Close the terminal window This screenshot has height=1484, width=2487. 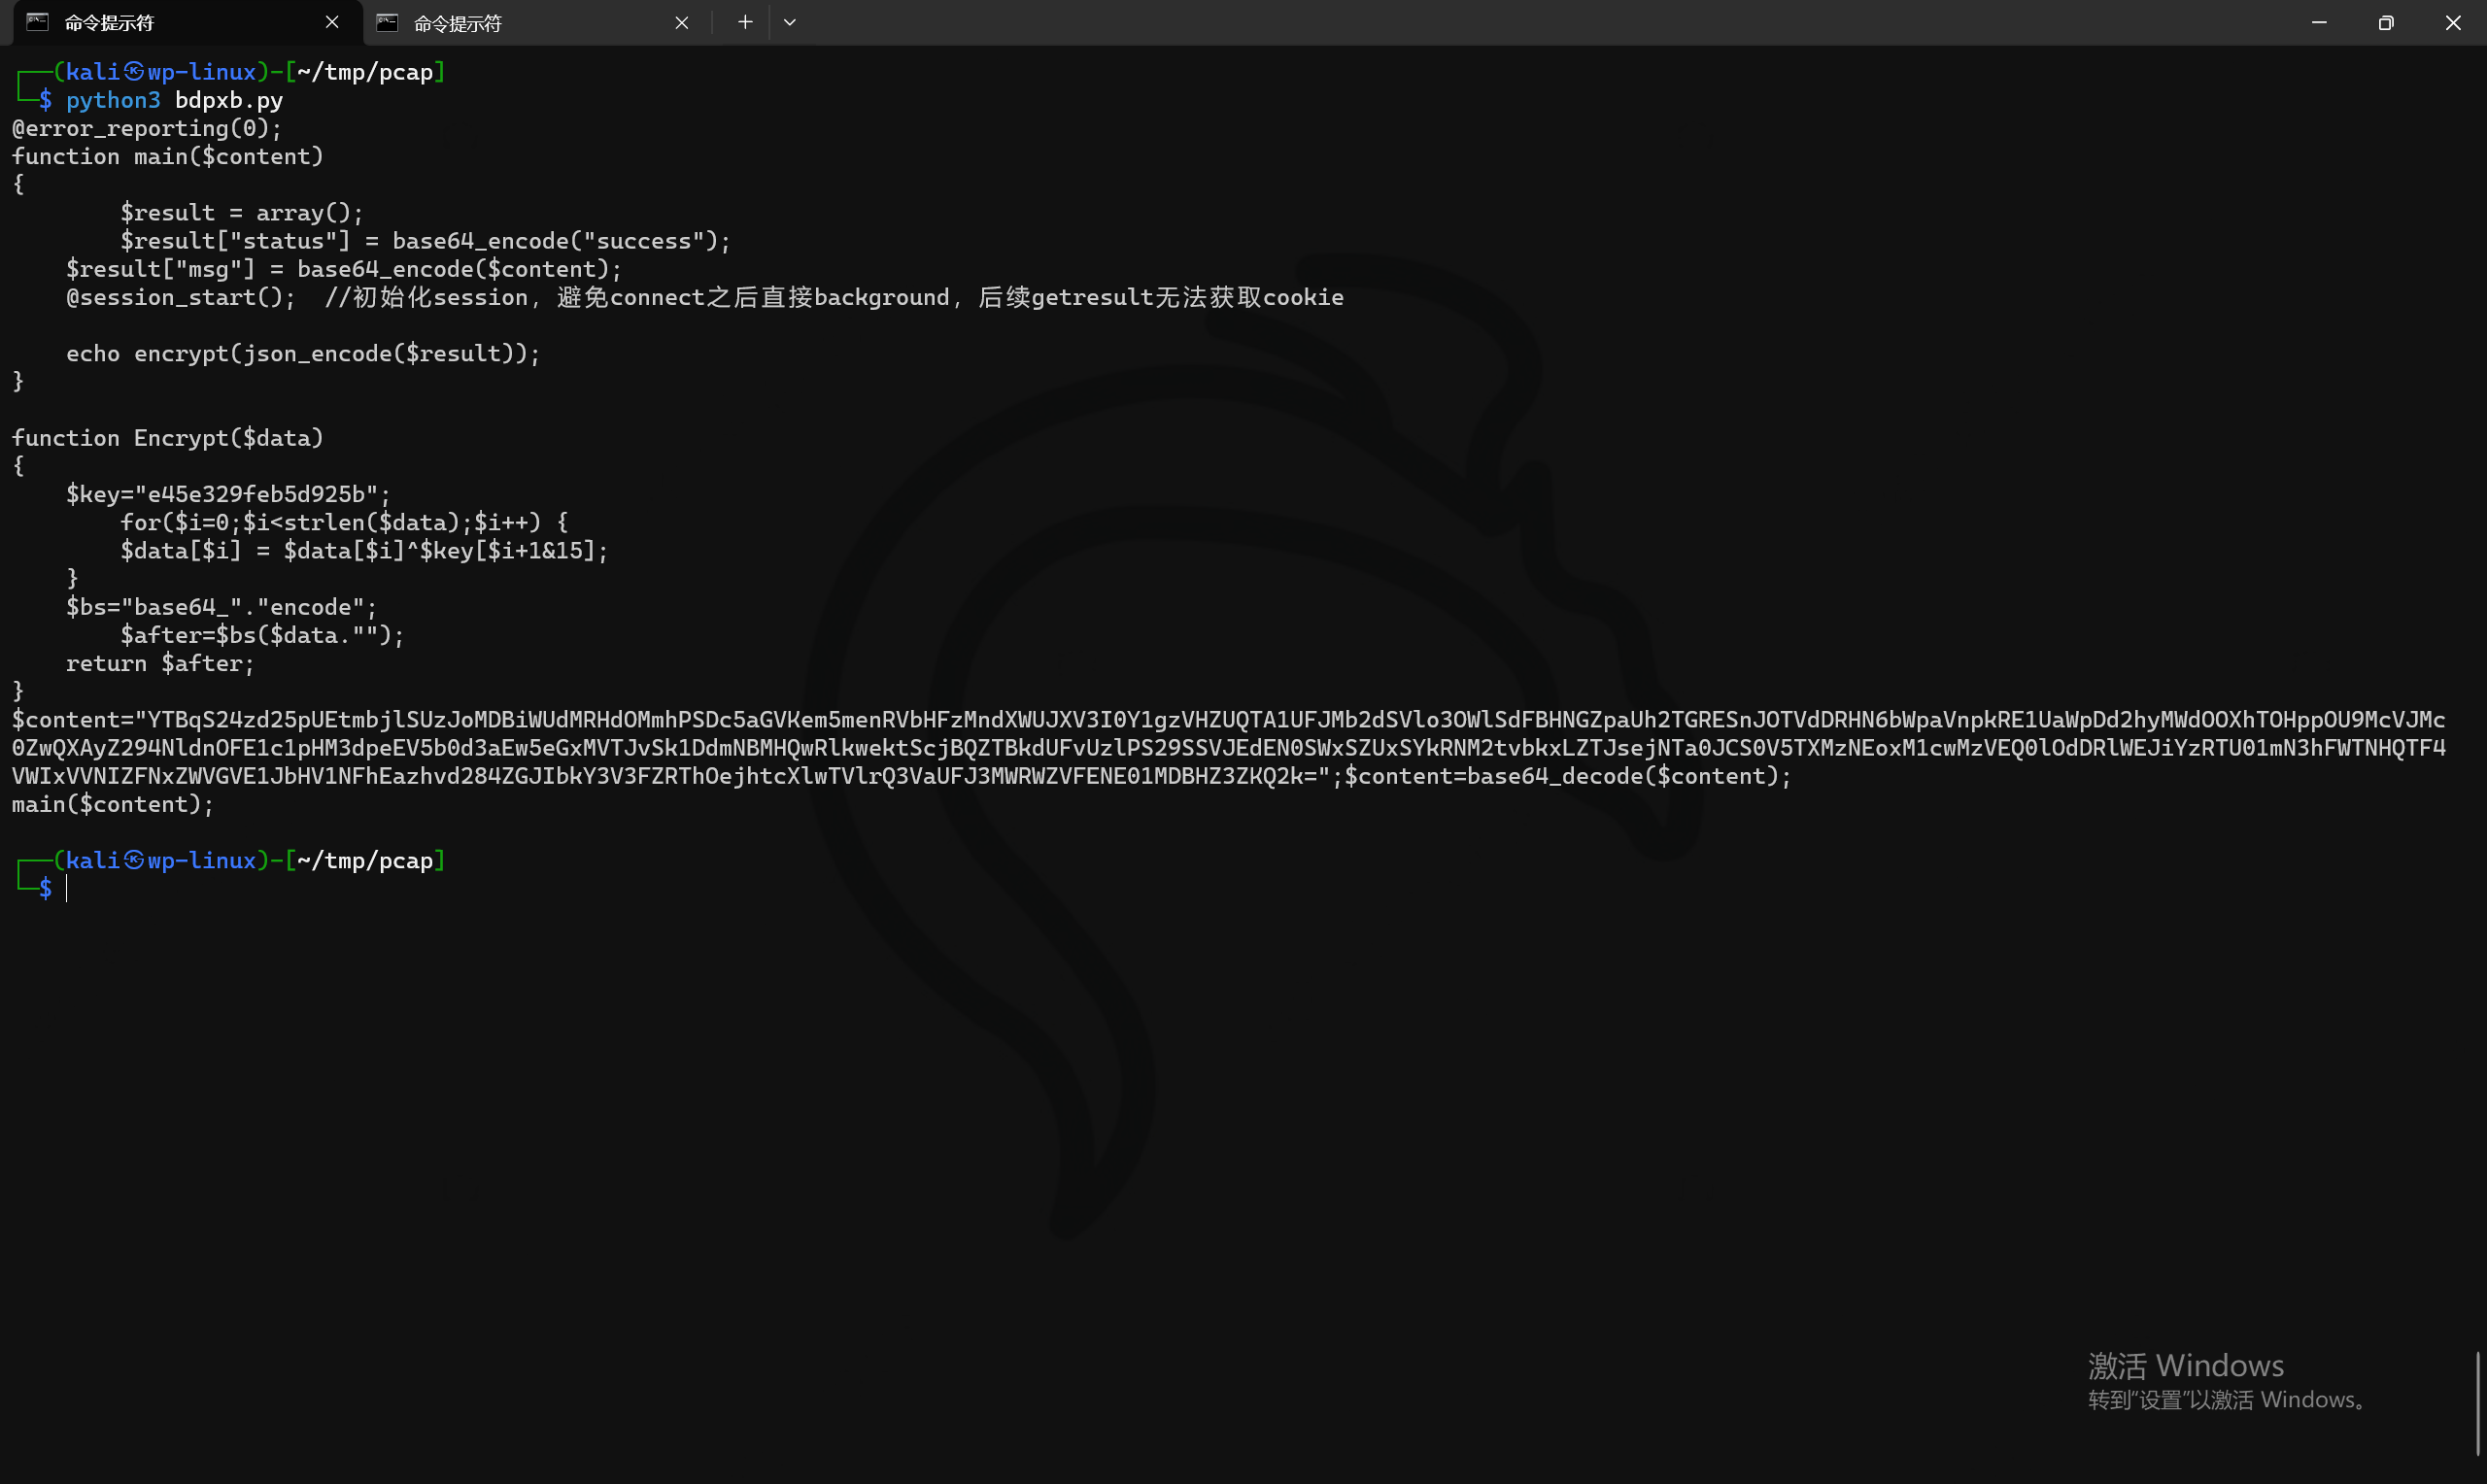click(2453, 22)
